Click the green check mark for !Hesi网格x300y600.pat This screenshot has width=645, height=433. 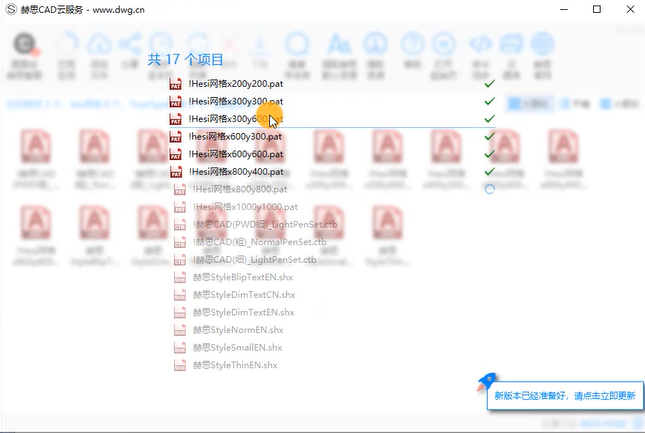tap(489, 119)
